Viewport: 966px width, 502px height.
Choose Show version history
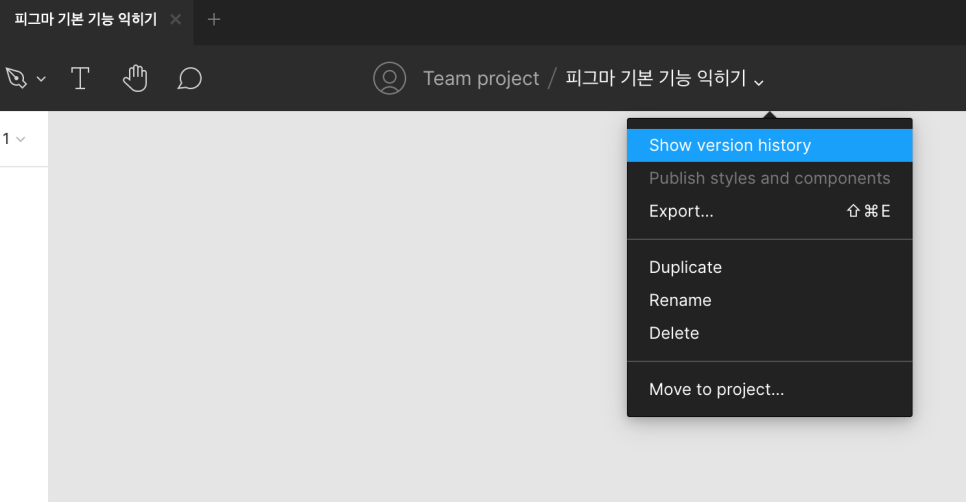[x=769, y=145]
